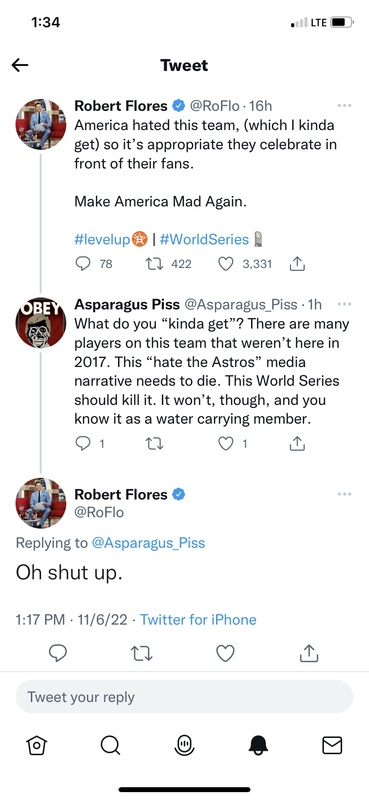Open the @Asparagus_Piss mention link
Viewport: 369px width, 800px height.
pos(149,542)
